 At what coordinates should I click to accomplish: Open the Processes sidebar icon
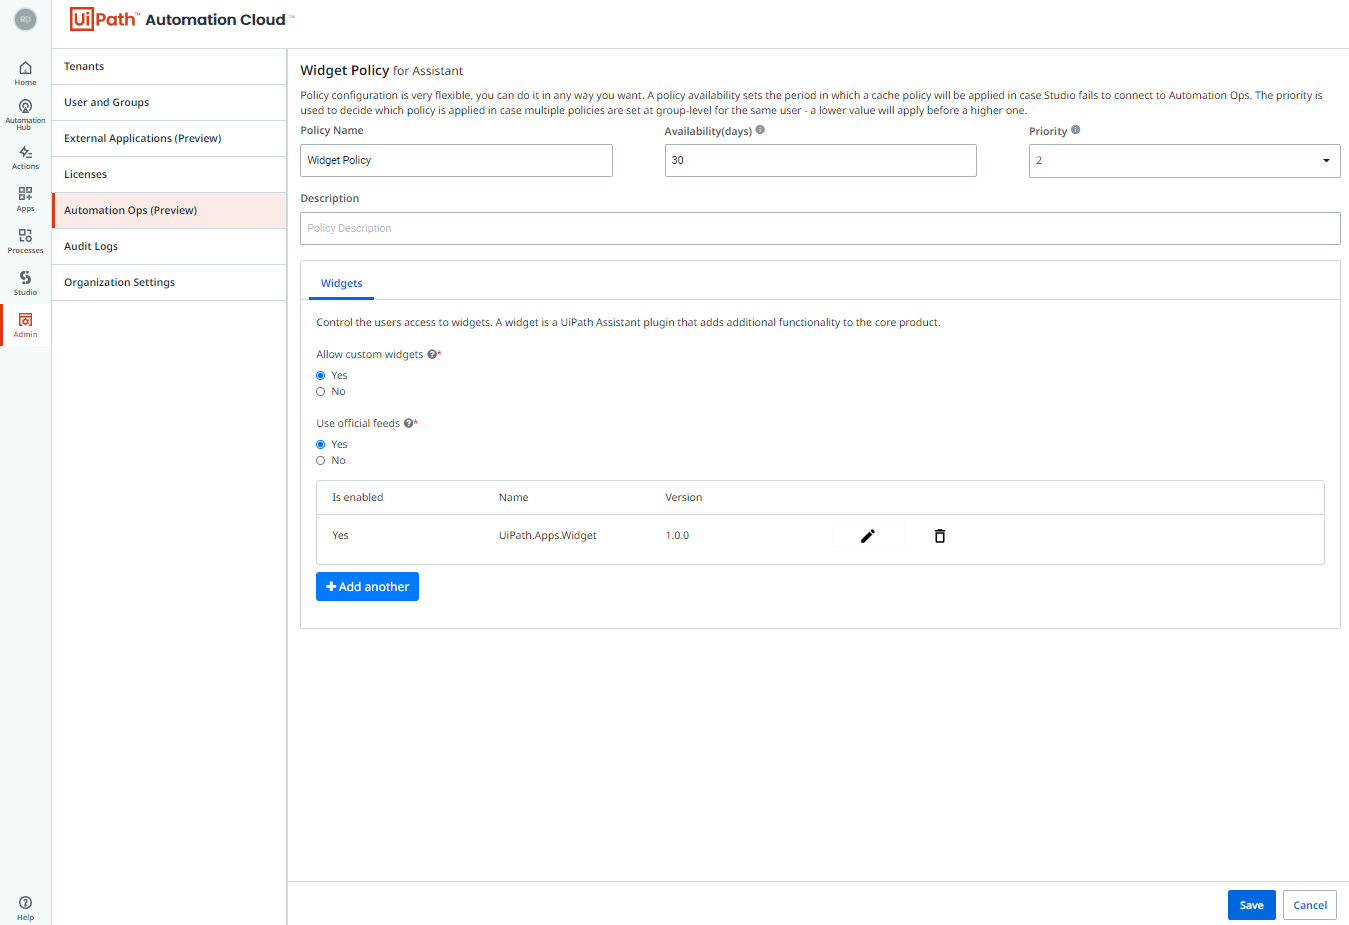25,241
